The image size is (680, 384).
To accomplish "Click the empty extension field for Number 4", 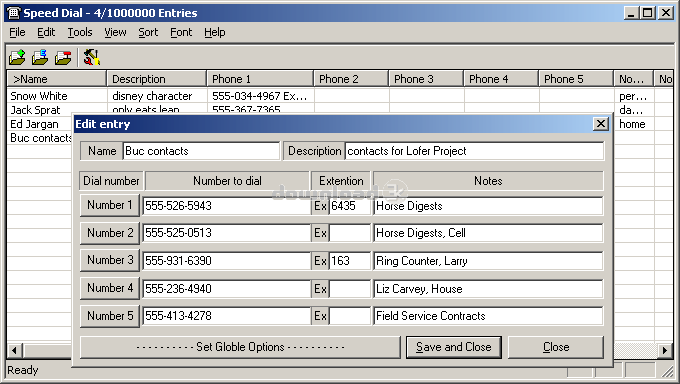I will point(350,289).
